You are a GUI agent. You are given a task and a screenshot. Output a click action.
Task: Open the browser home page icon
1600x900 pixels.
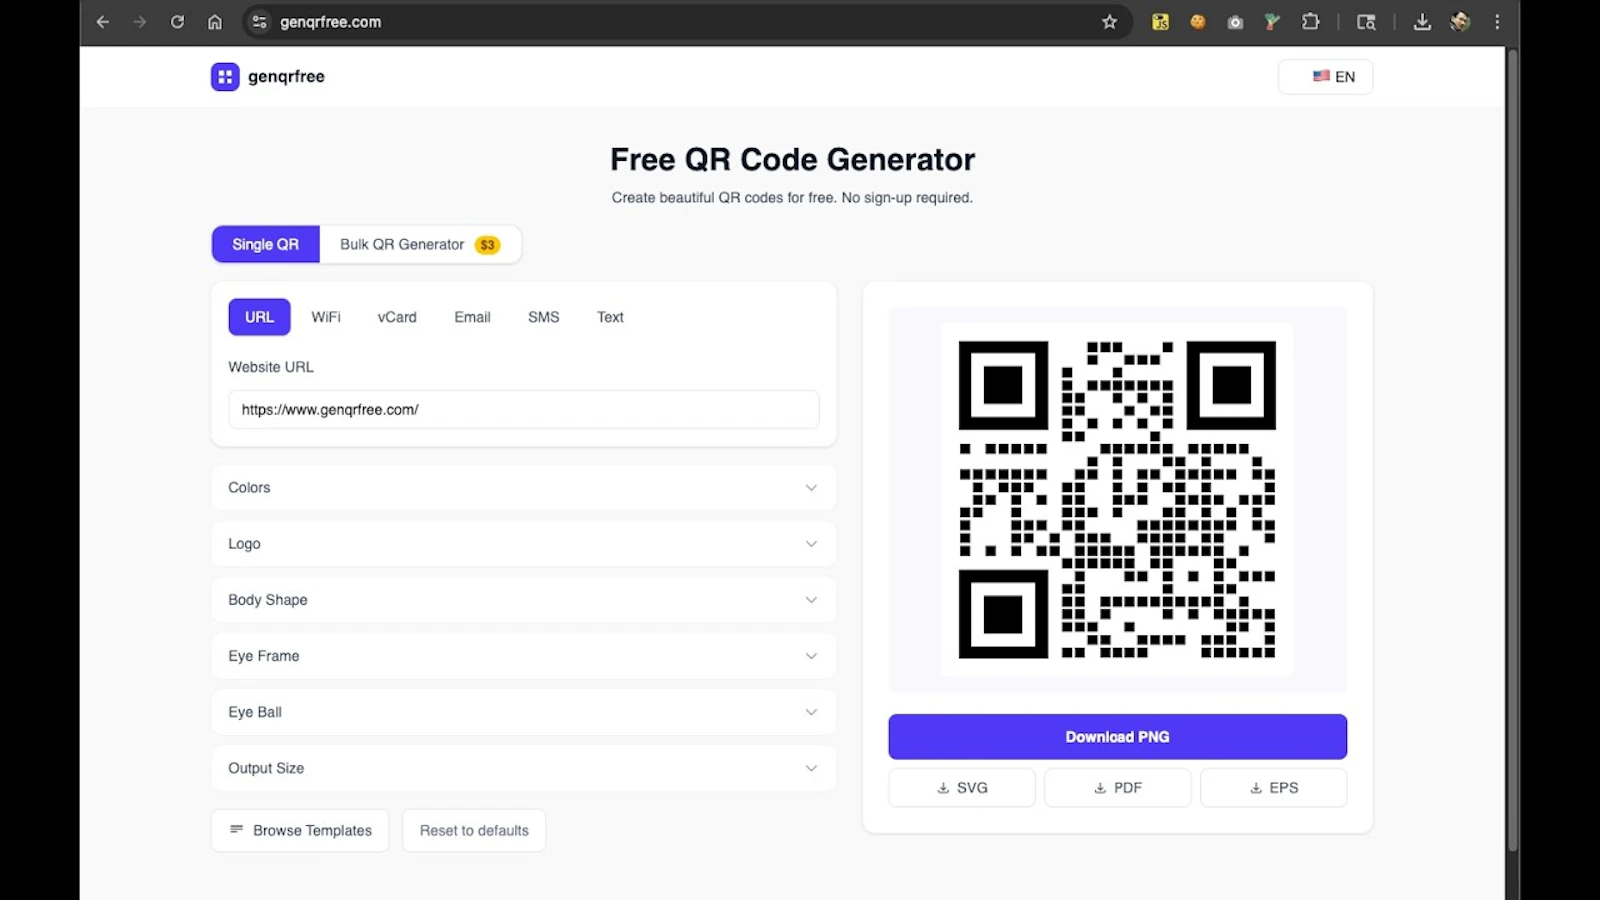click(x=215, y=22)
